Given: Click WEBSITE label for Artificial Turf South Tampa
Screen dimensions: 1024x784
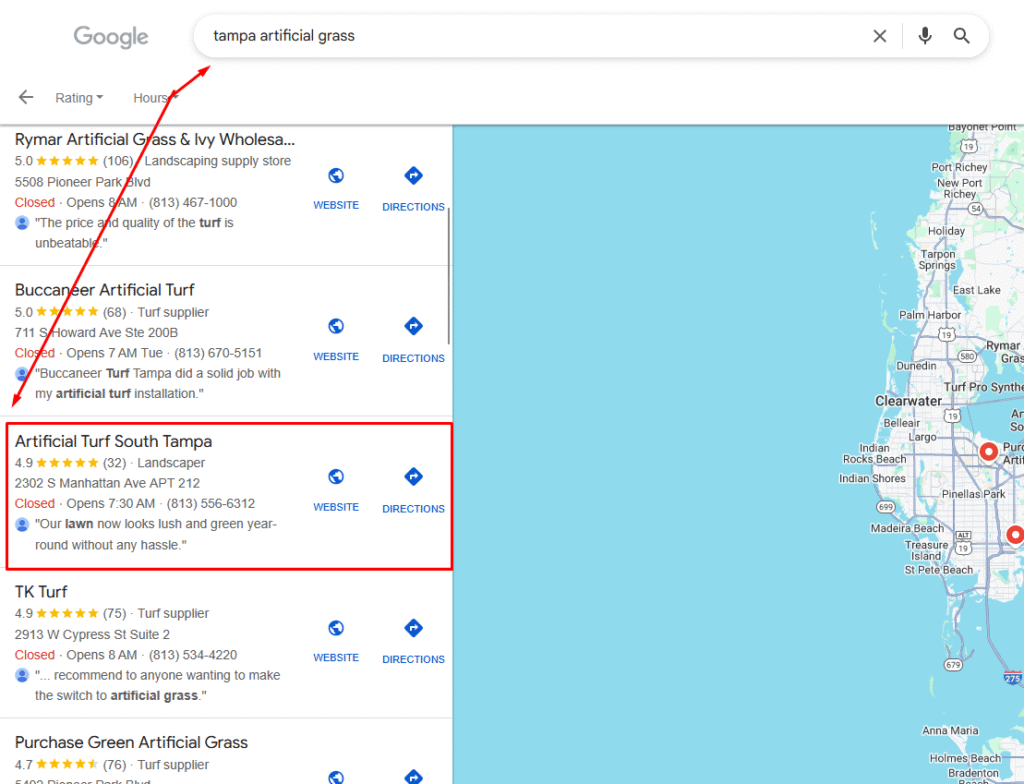Looking at the screenshot, I should 336,507.
